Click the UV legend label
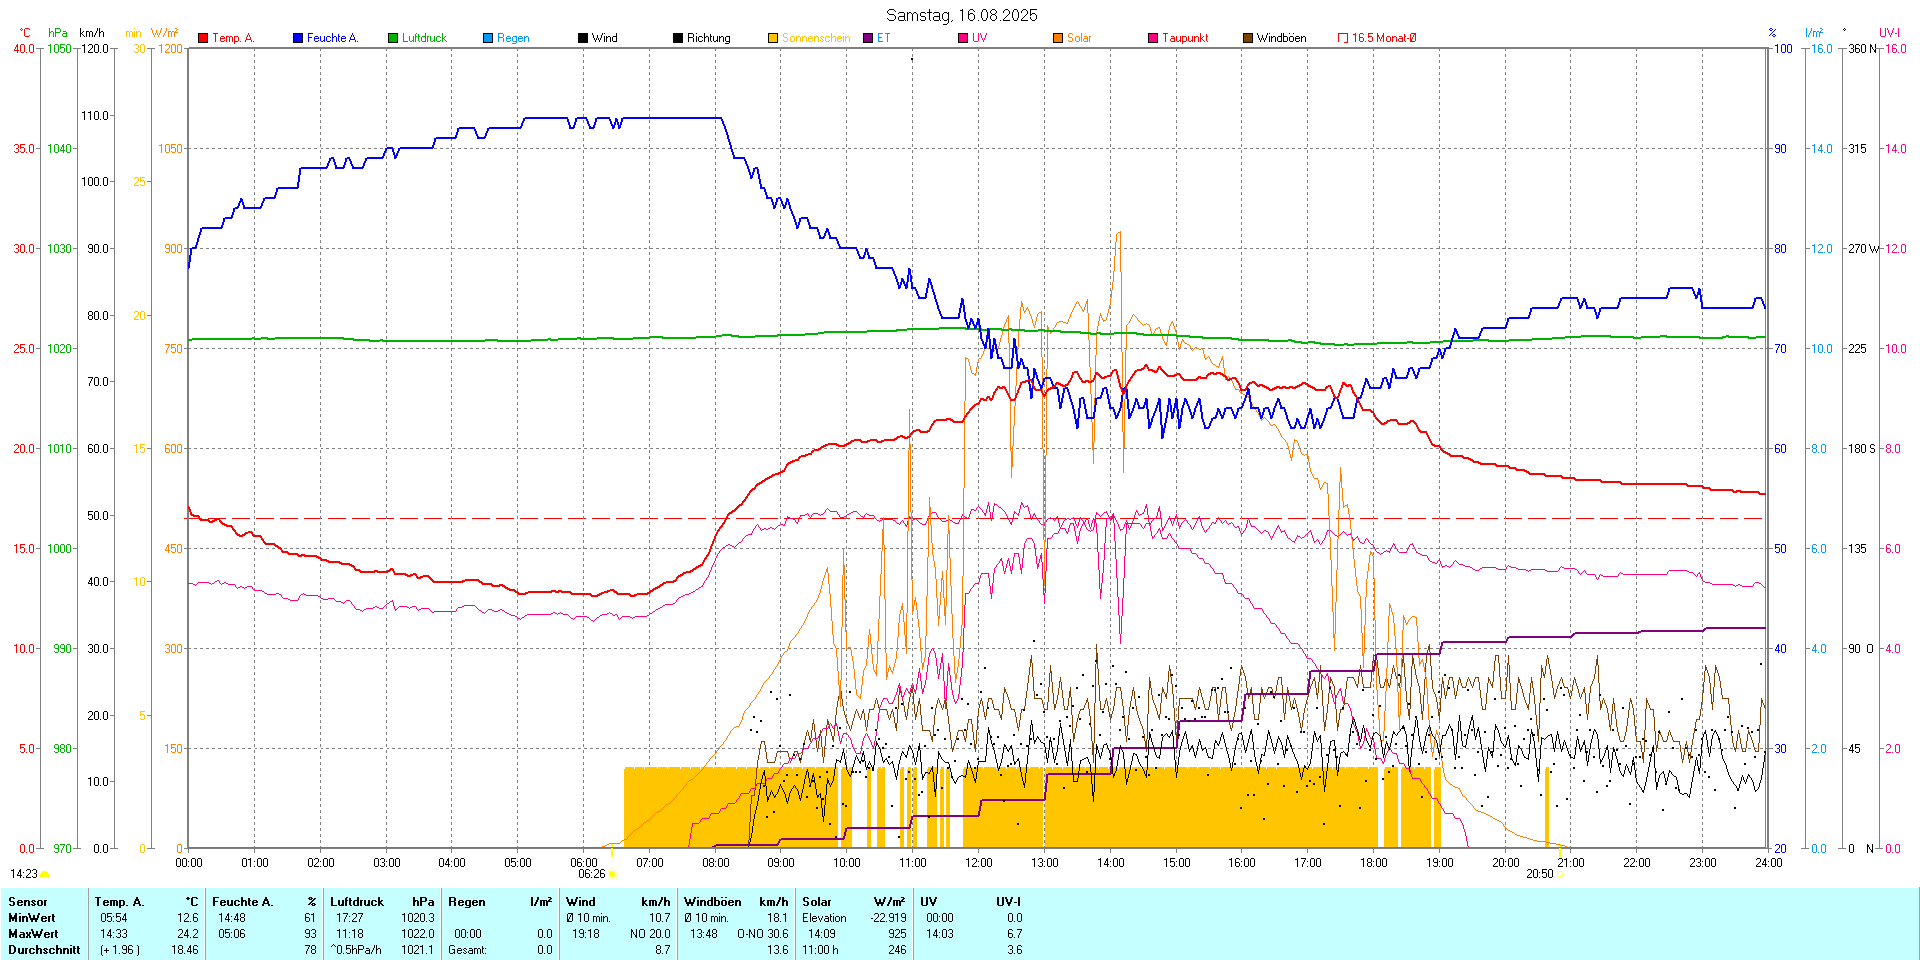 (979, 38)
